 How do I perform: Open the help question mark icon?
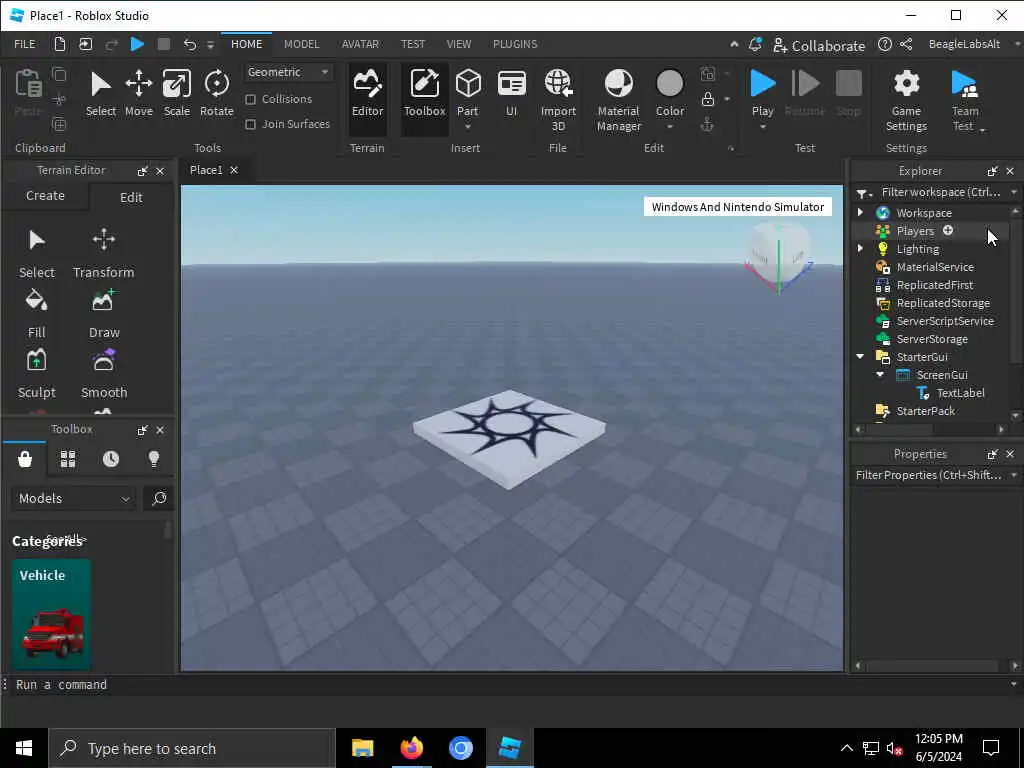coord(884,44)
